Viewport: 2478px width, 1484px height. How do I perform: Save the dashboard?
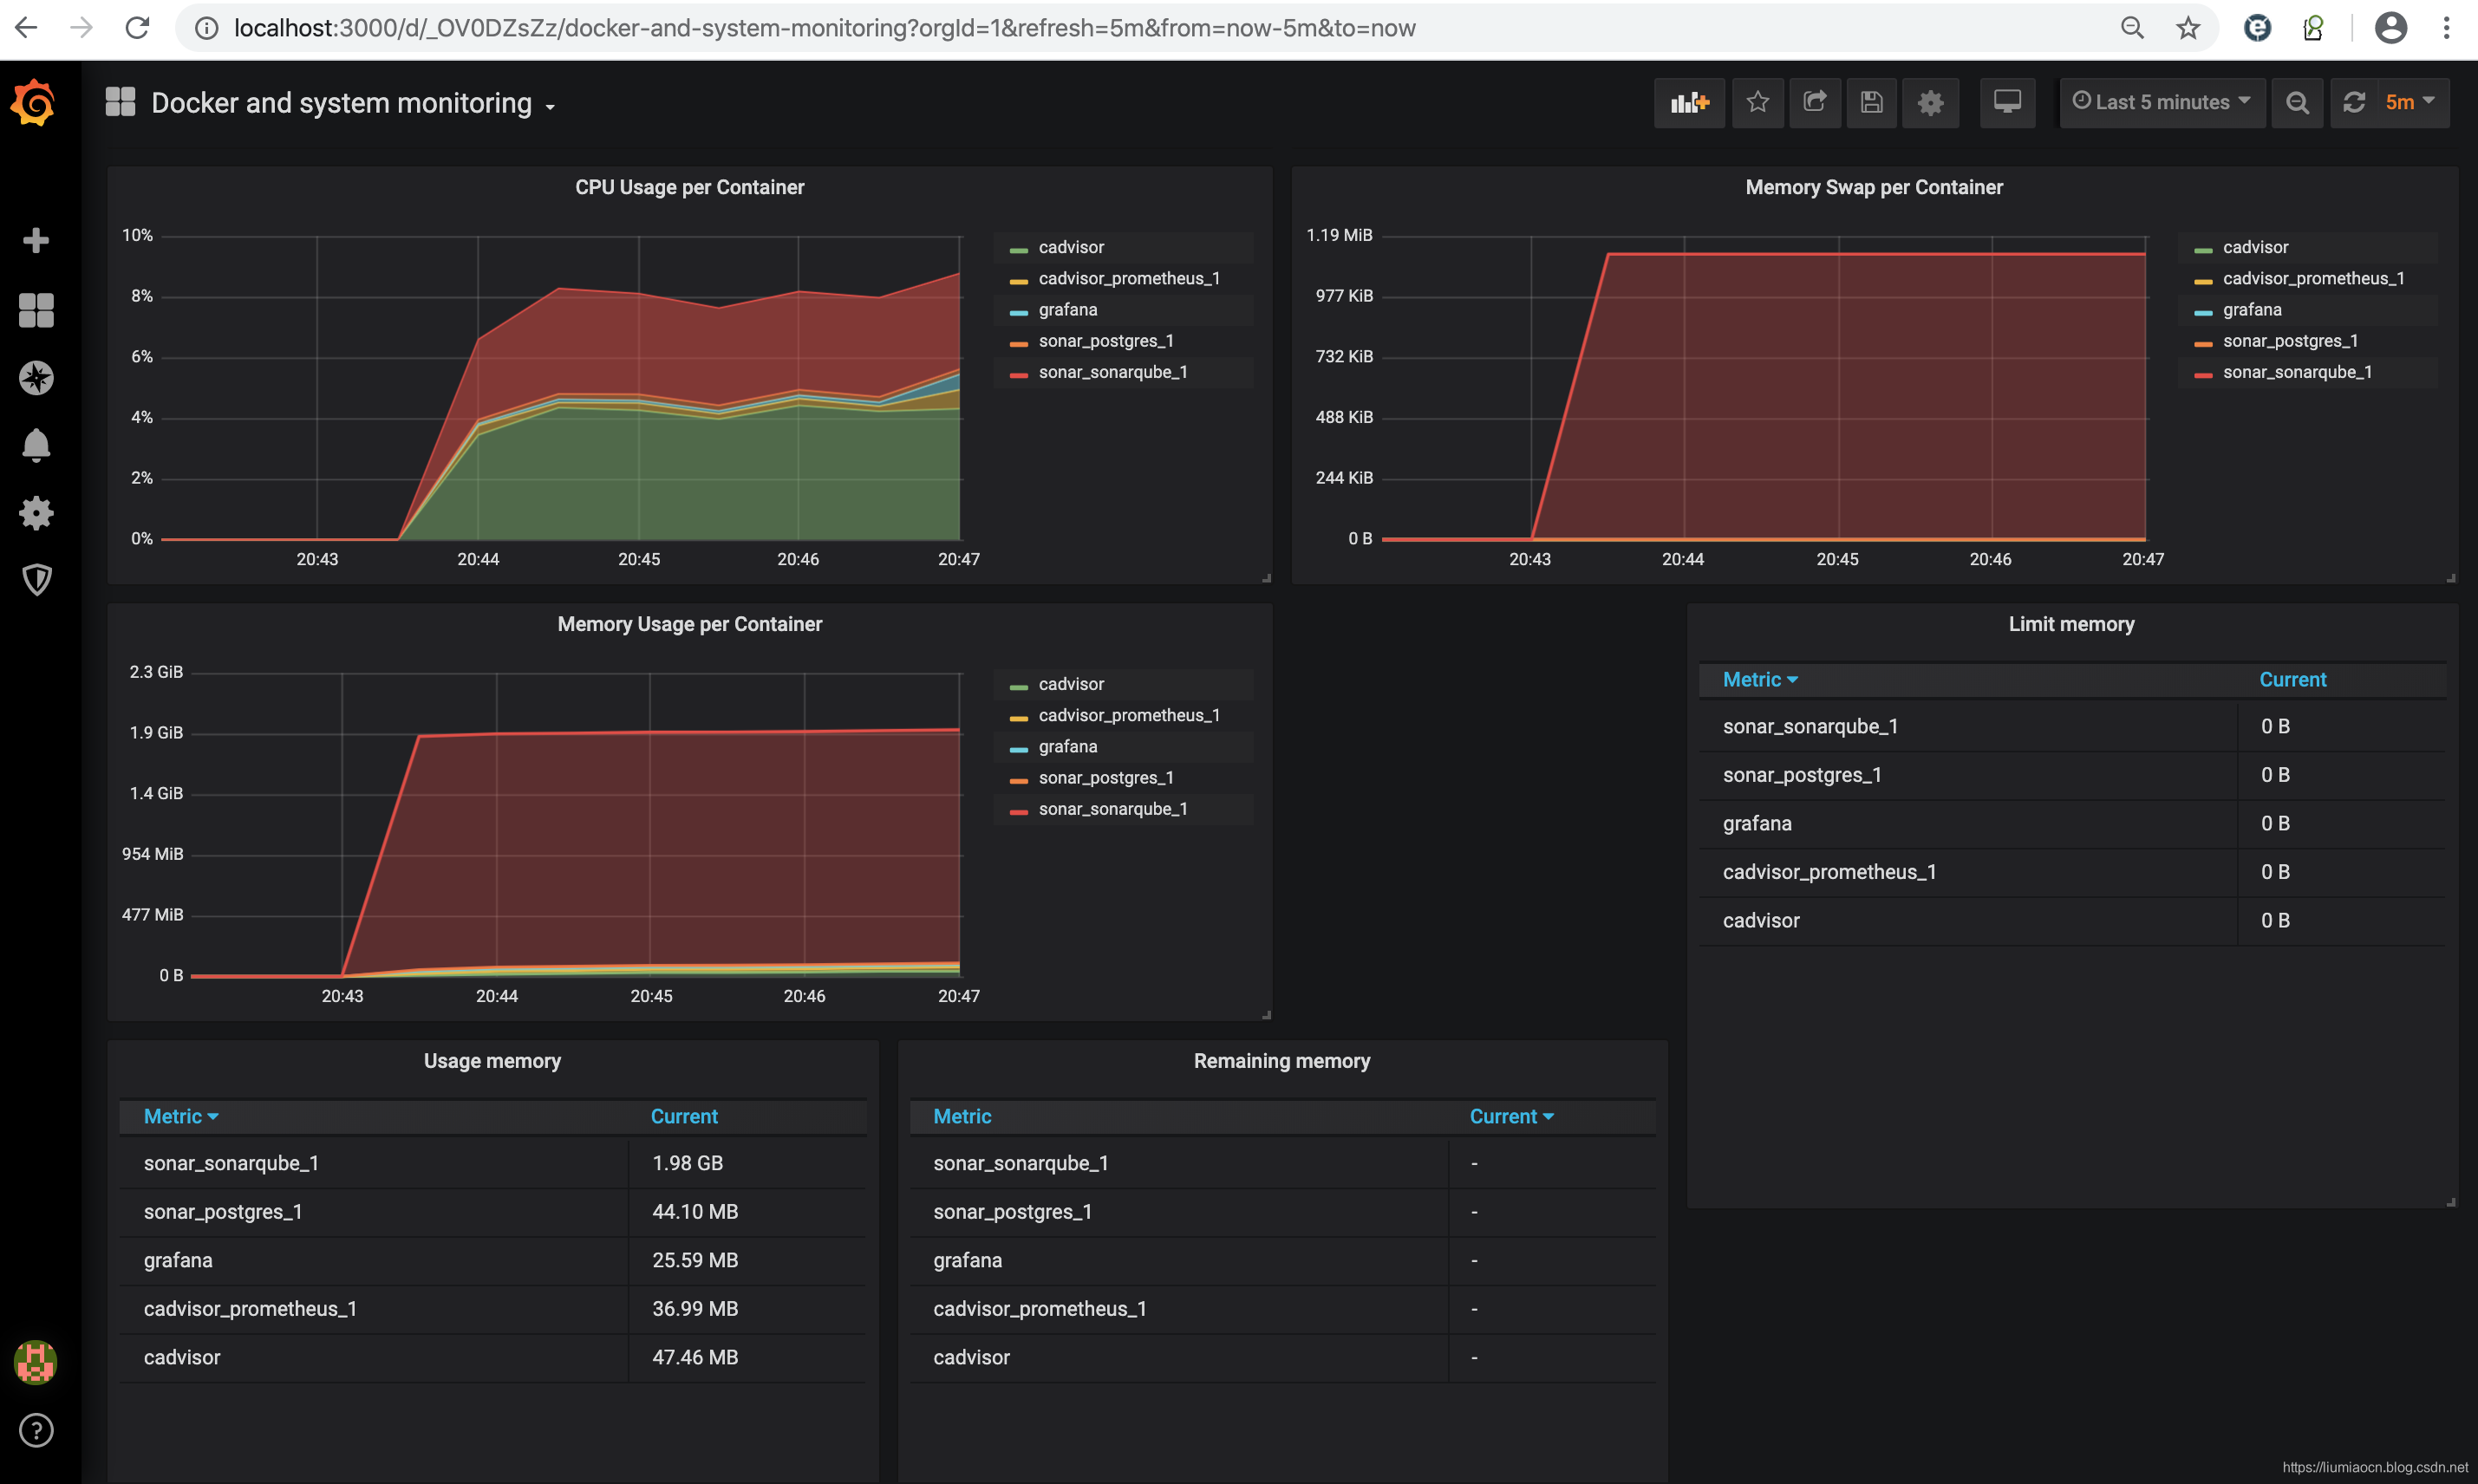(x=1871, y=103)
